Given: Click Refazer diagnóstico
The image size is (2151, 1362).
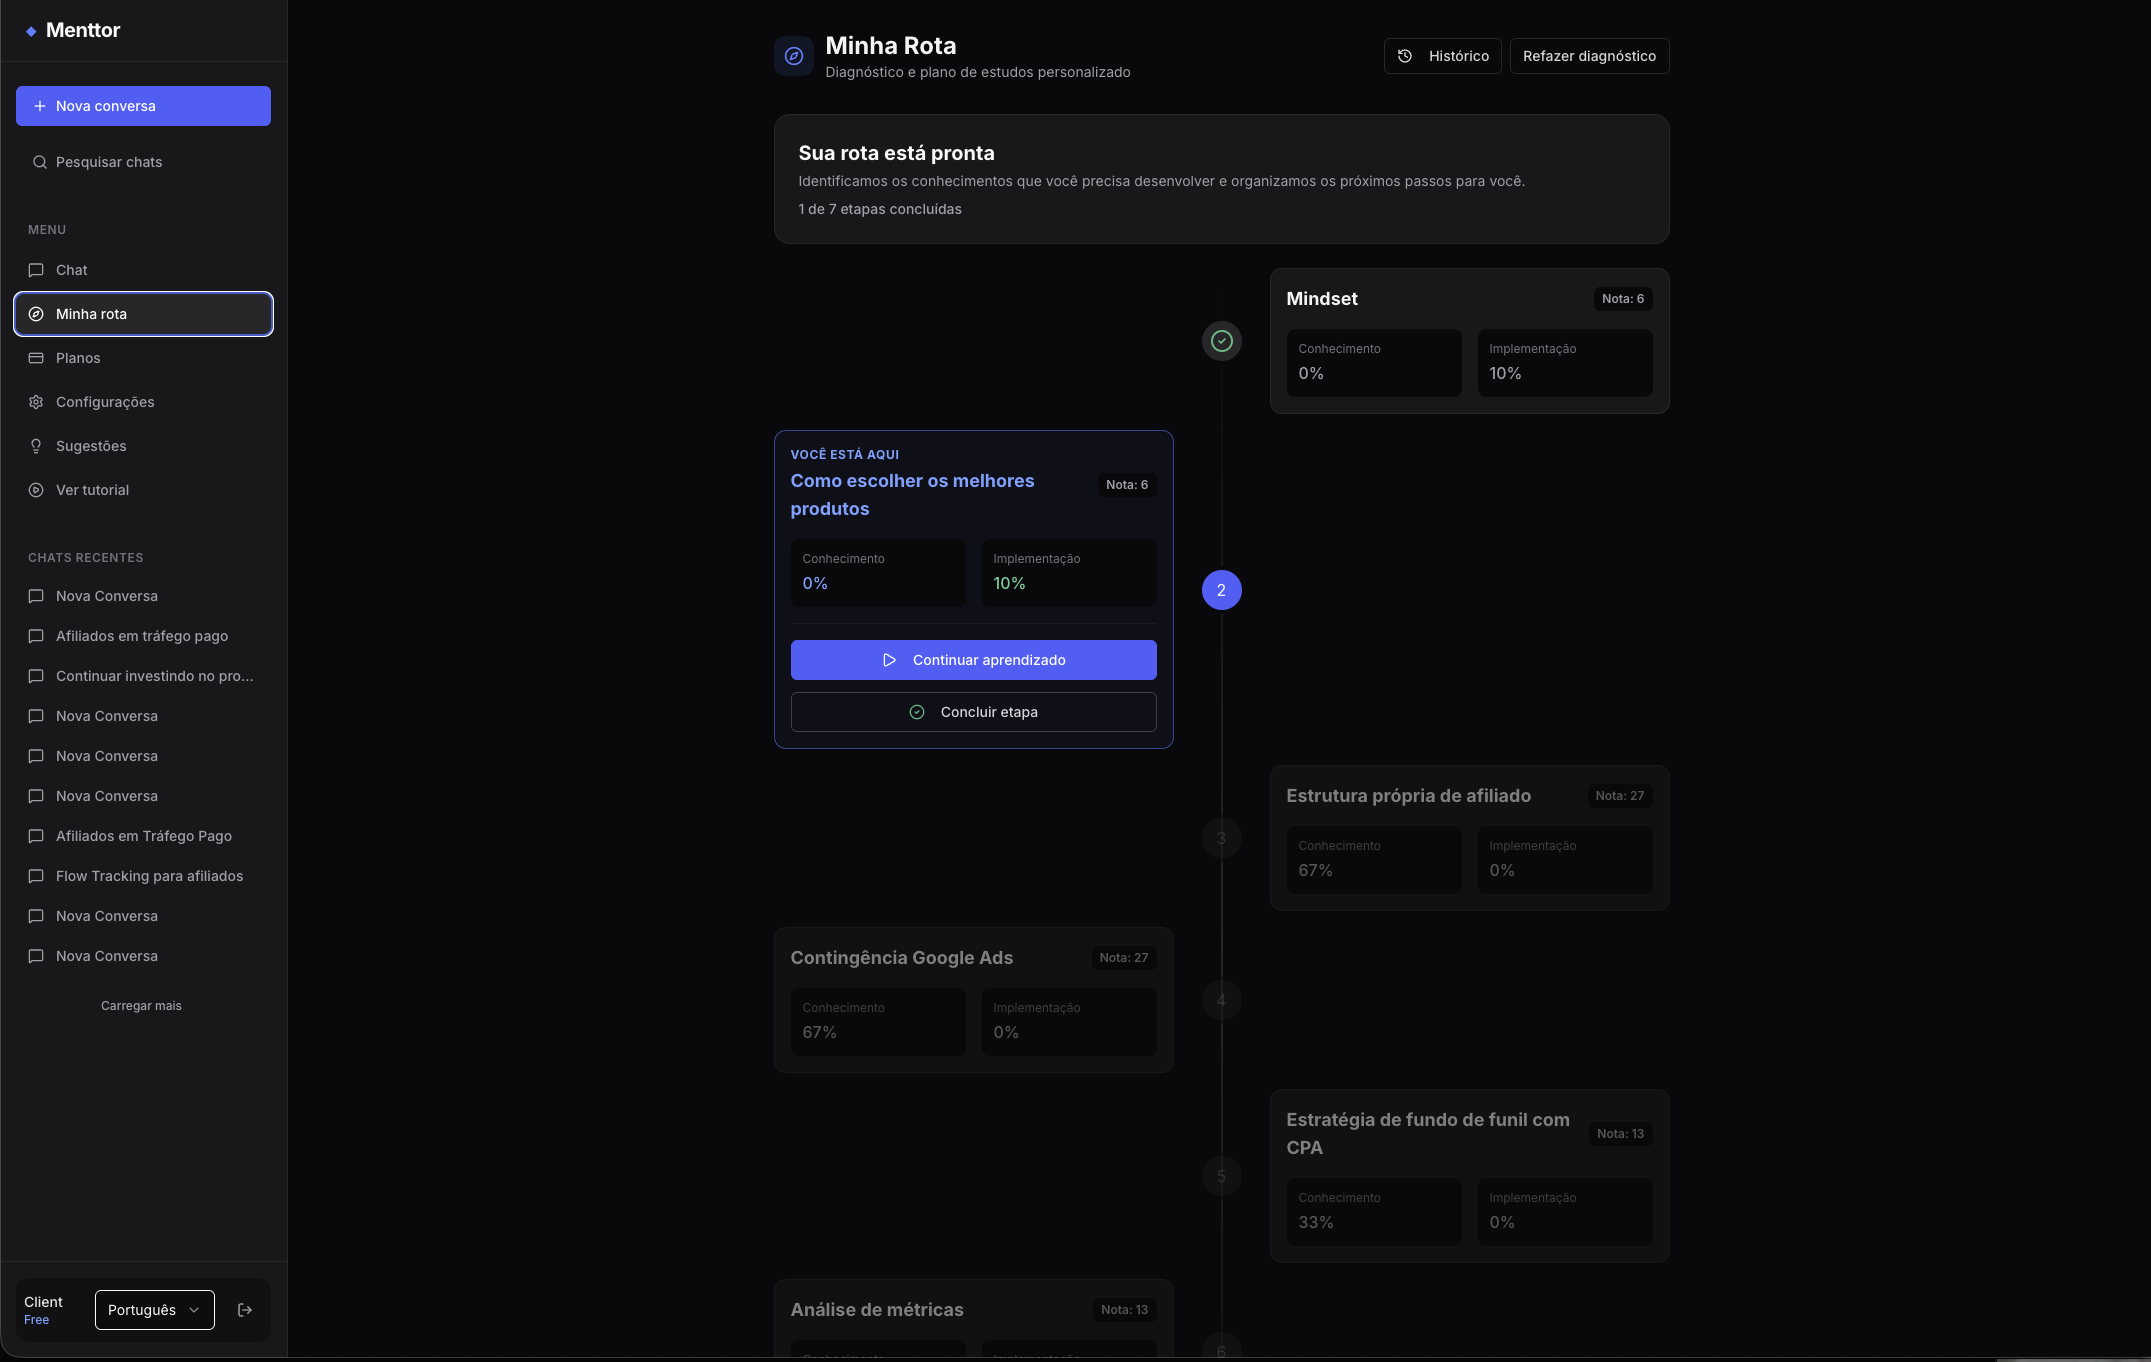Looking at the screenshot, I should tap(1589, 56).
